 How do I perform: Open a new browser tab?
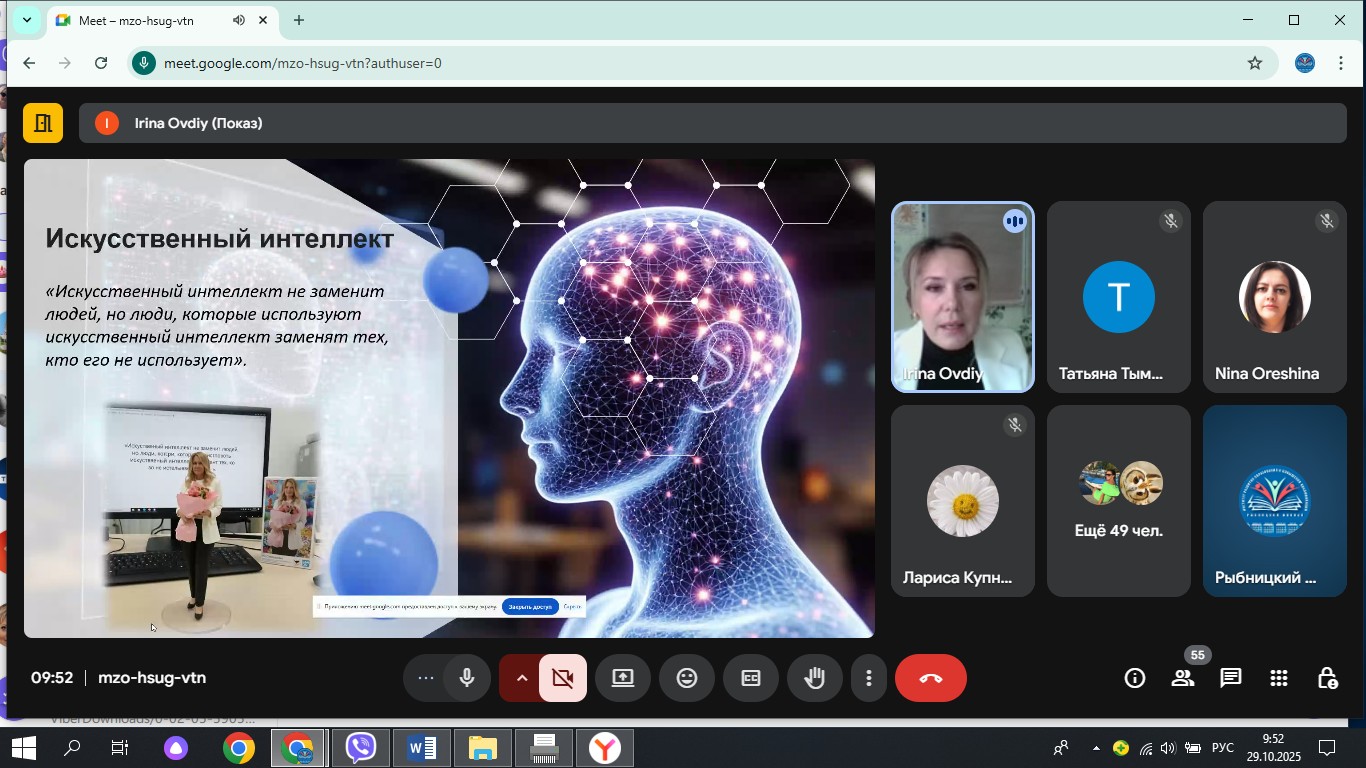click(x=299, y=20)
